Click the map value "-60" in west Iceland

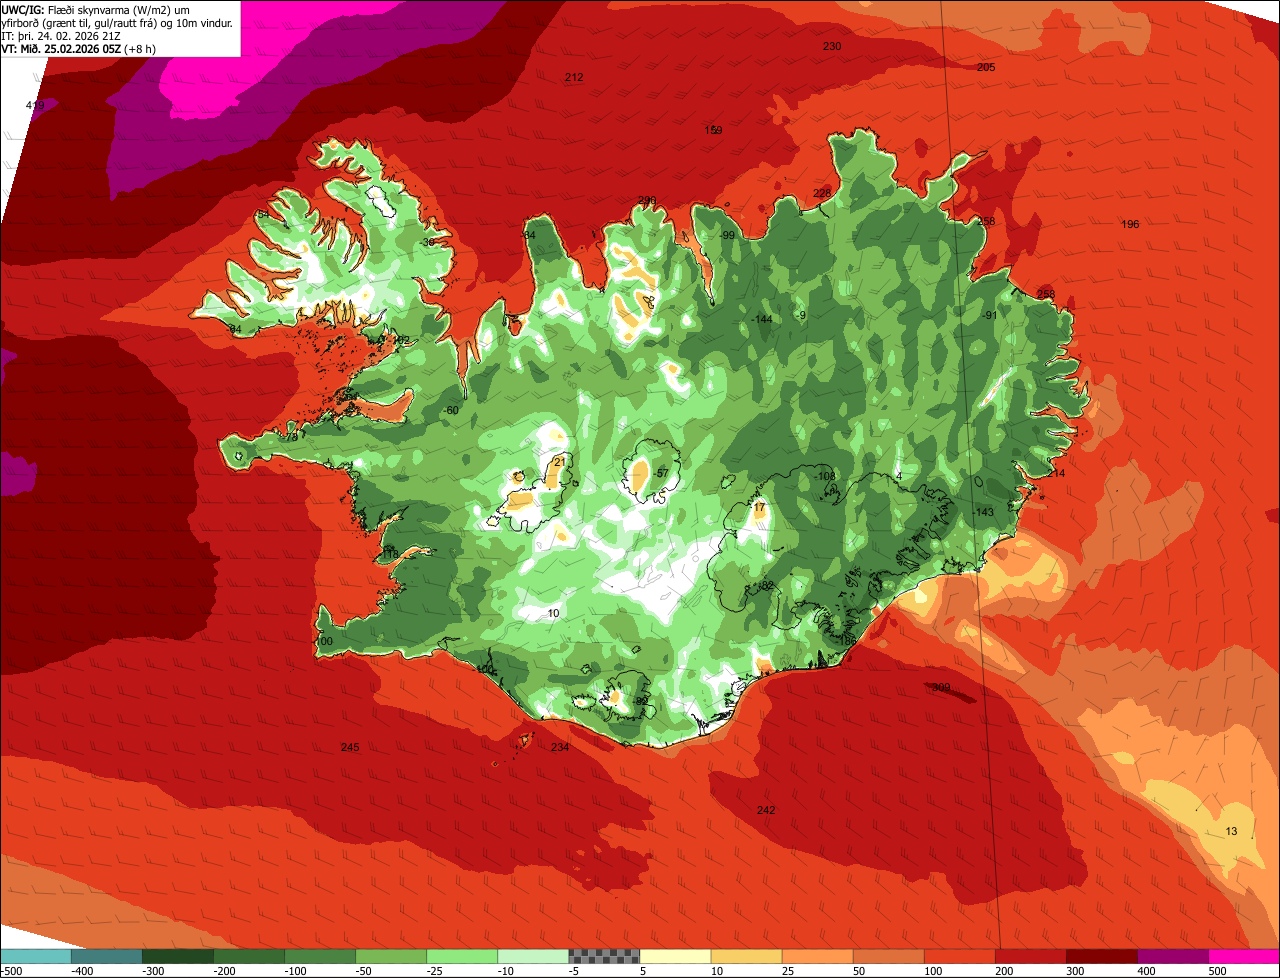[451, 411]
